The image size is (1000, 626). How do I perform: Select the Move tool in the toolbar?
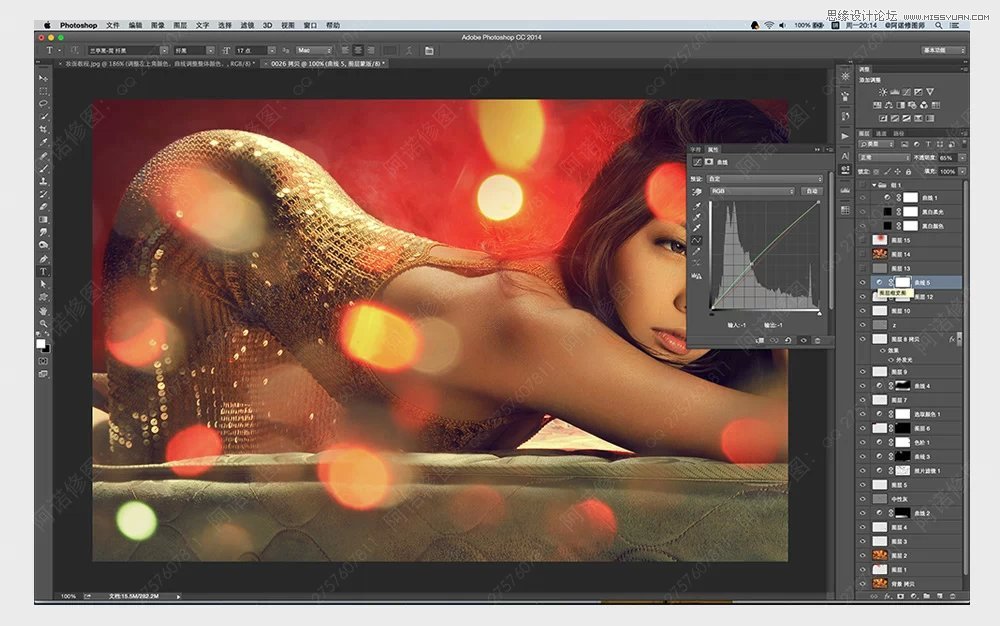point(43,78)
